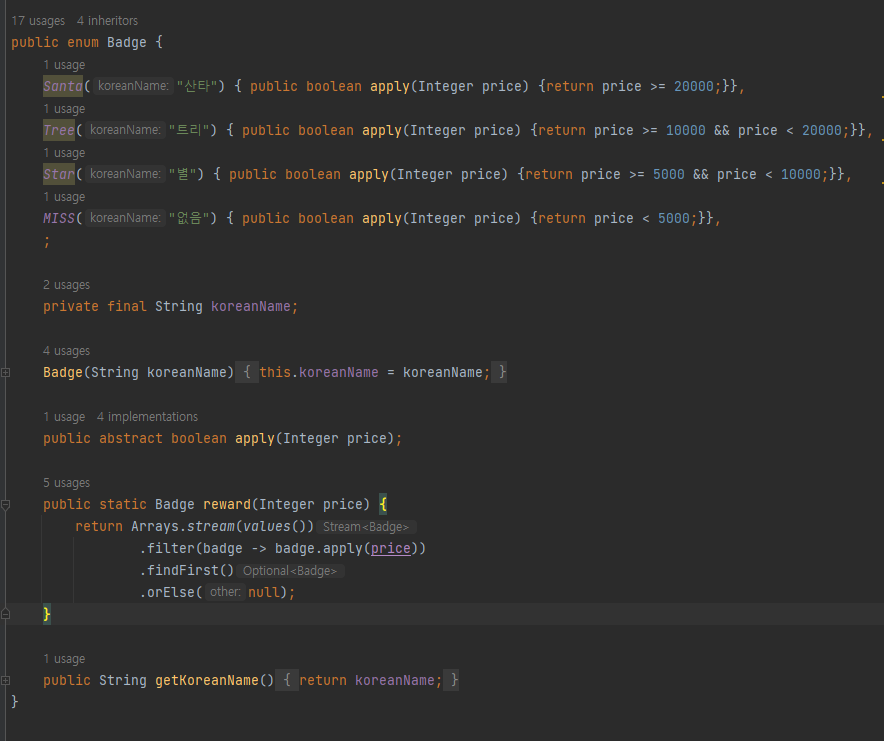Viewport: 884px width, 741px height.
Task: Click the fold end marker at reward's closing brace
Action: tap(6, 614)
